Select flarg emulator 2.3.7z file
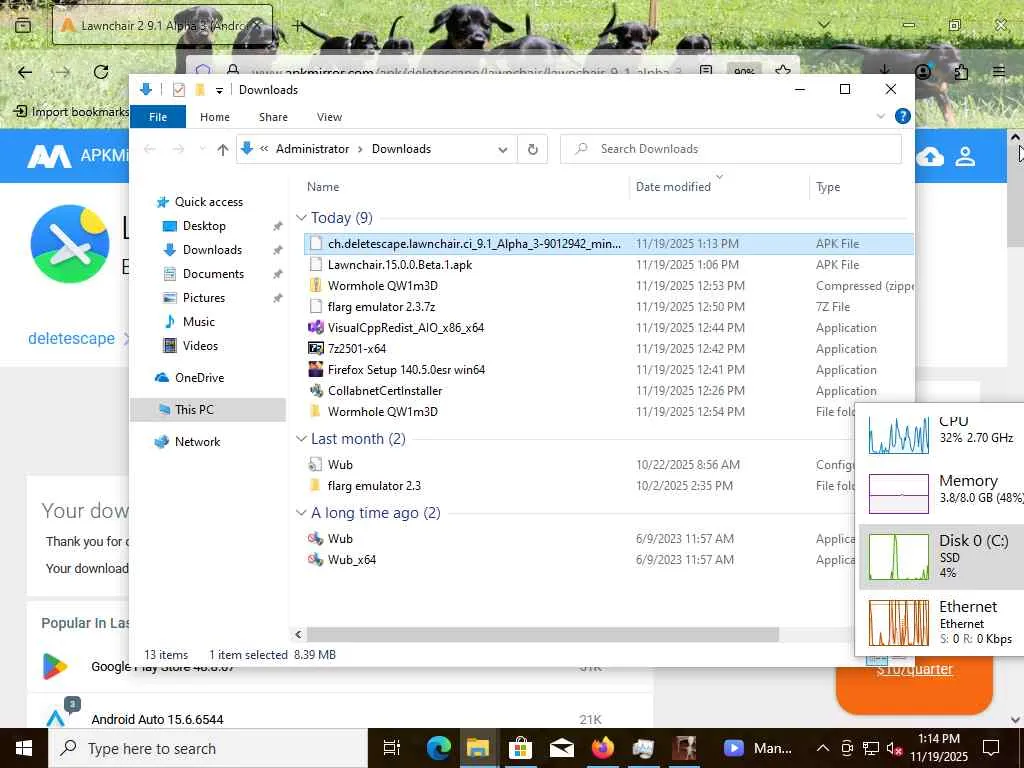The image size is (1024, 768). click(381, 306)
